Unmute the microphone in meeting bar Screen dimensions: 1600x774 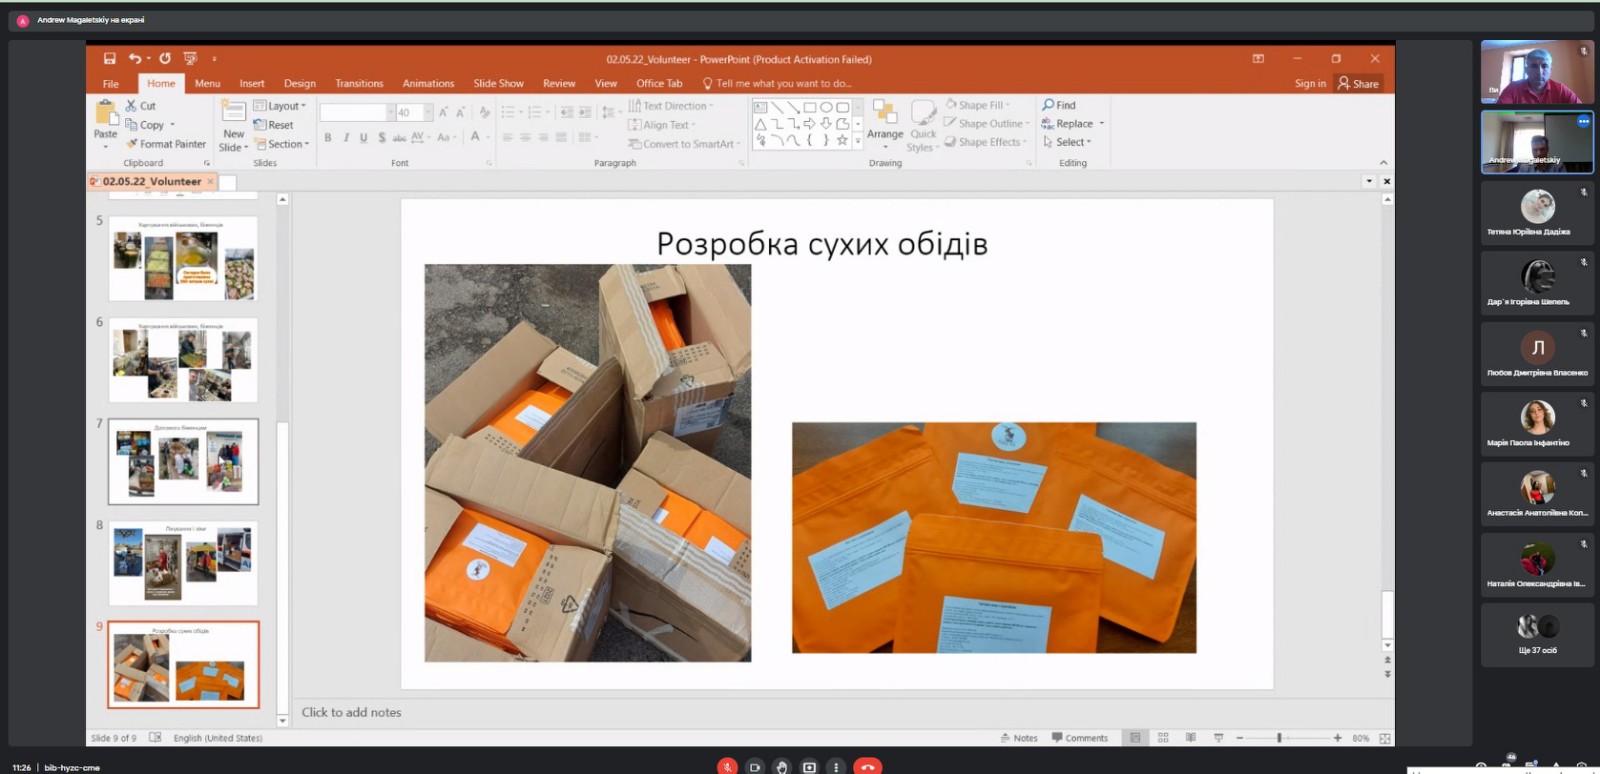[x=727, y=767]
